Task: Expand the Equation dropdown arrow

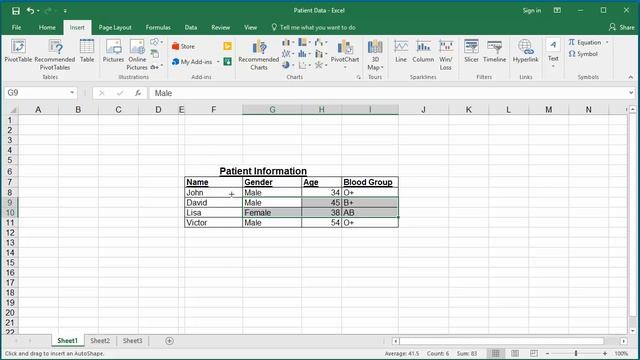Action: (607, 42)
